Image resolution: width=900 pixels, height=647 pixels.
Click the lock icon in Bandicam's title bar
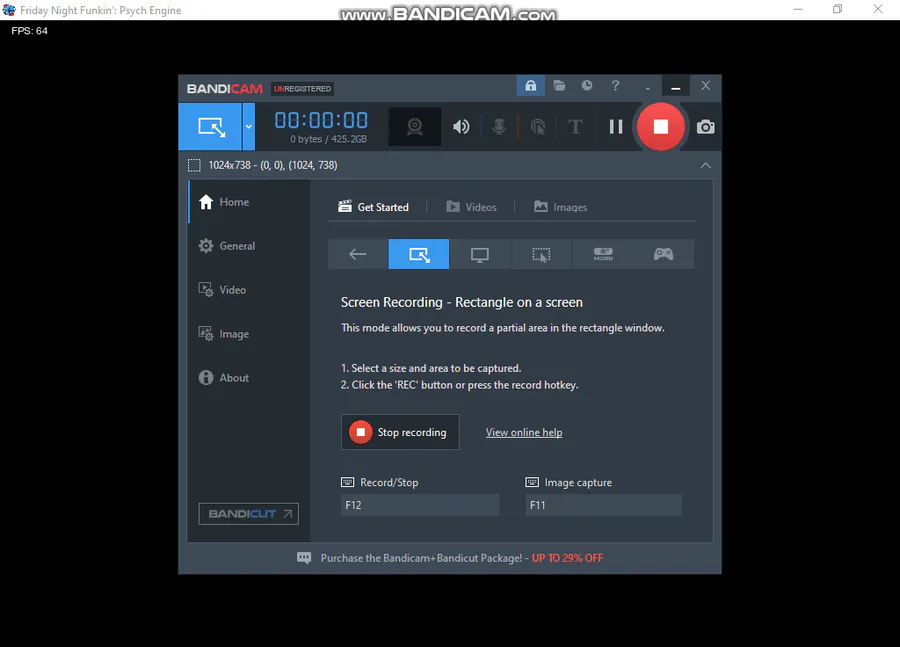tap(530, 86)
